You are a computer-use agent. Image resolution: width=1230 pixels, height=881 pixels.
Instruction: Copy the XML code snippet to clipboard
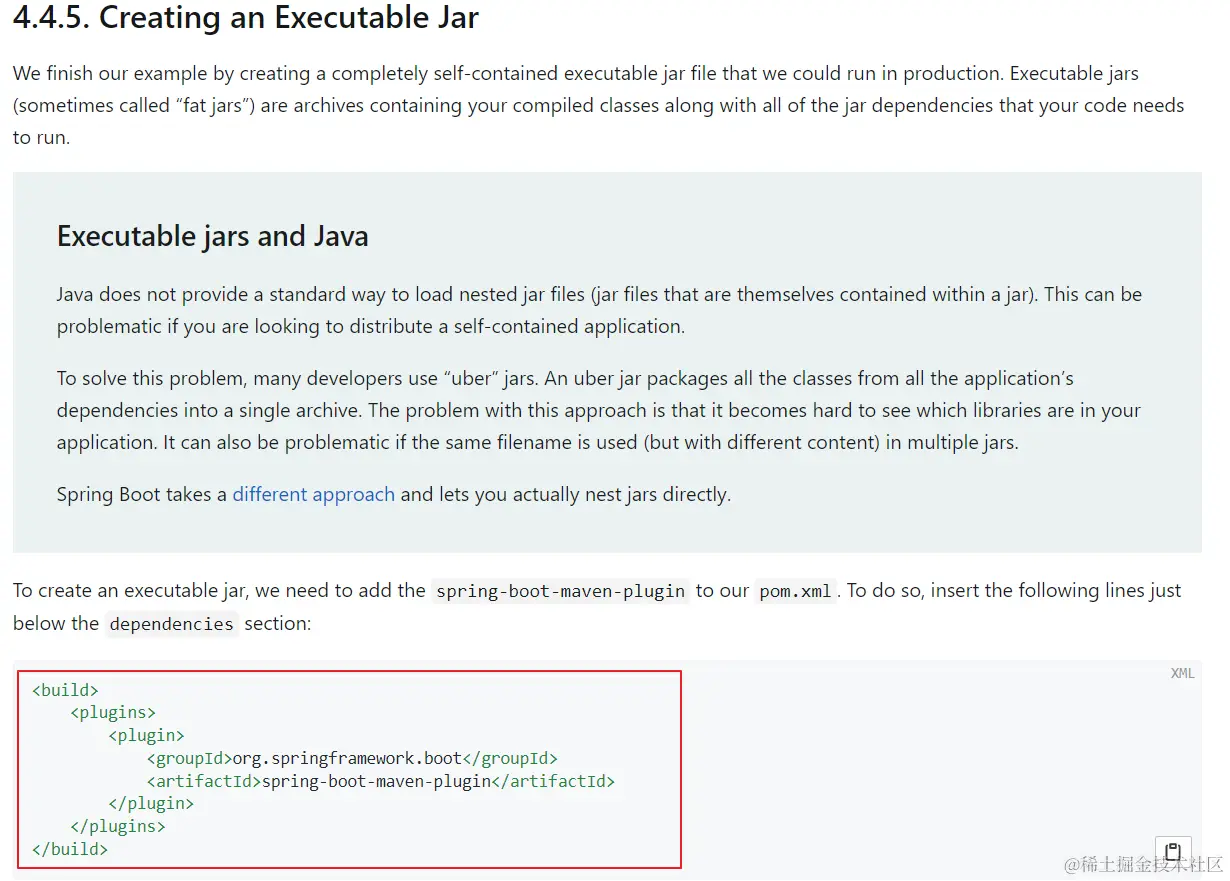point(1173,851)
